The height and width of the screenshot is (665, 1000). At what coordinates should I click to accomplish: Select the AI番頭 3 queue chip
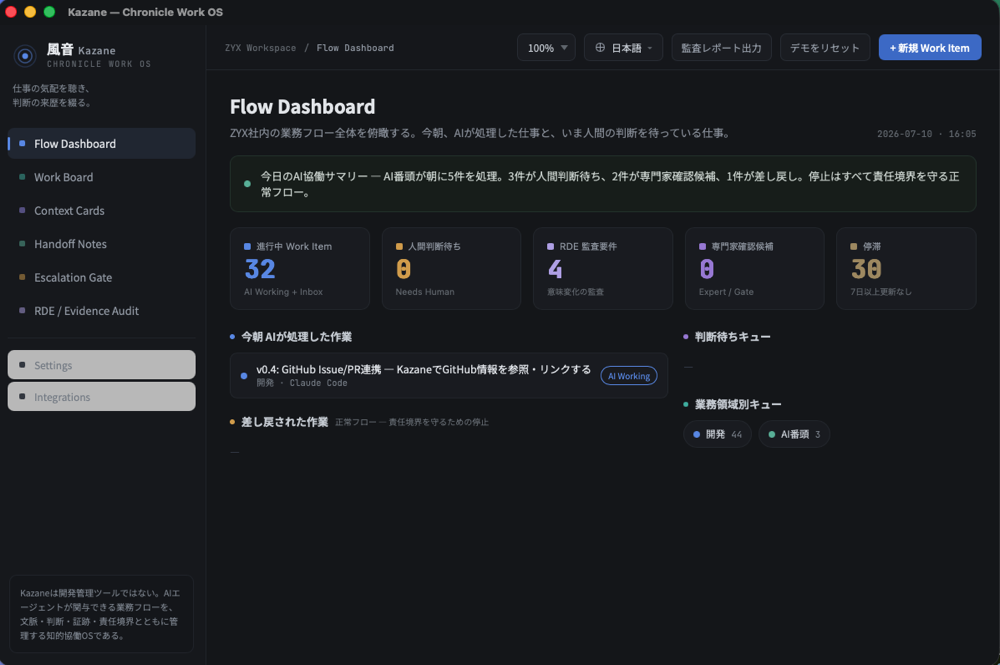[794, 434]
